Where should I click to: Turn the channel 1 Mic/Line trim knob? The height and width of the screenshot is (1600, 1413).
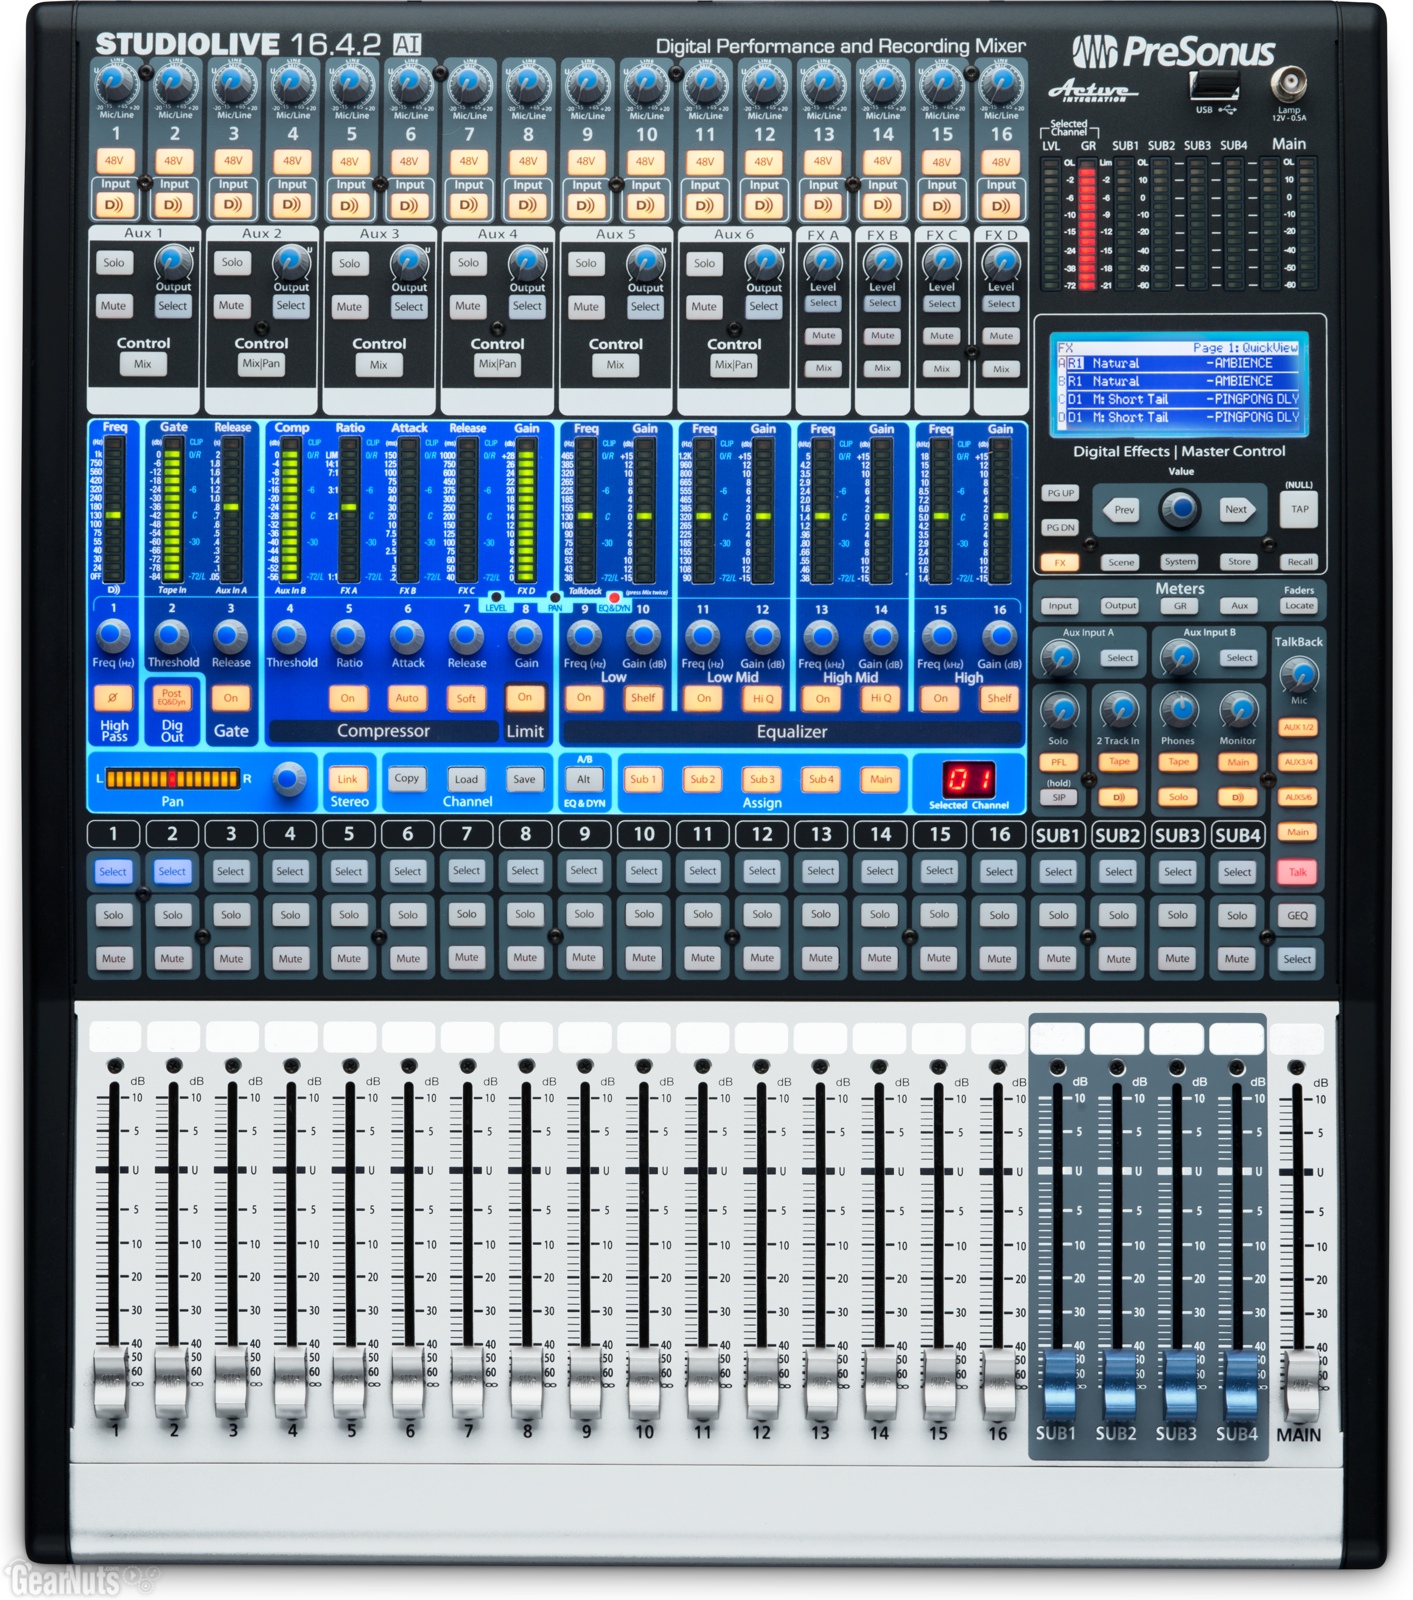(x=116, y=84)
